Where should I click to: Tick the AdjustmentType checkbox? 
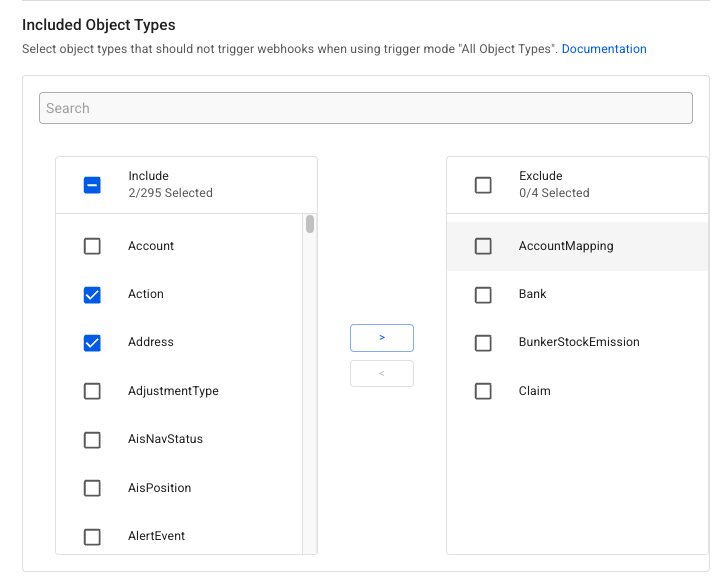92,391
